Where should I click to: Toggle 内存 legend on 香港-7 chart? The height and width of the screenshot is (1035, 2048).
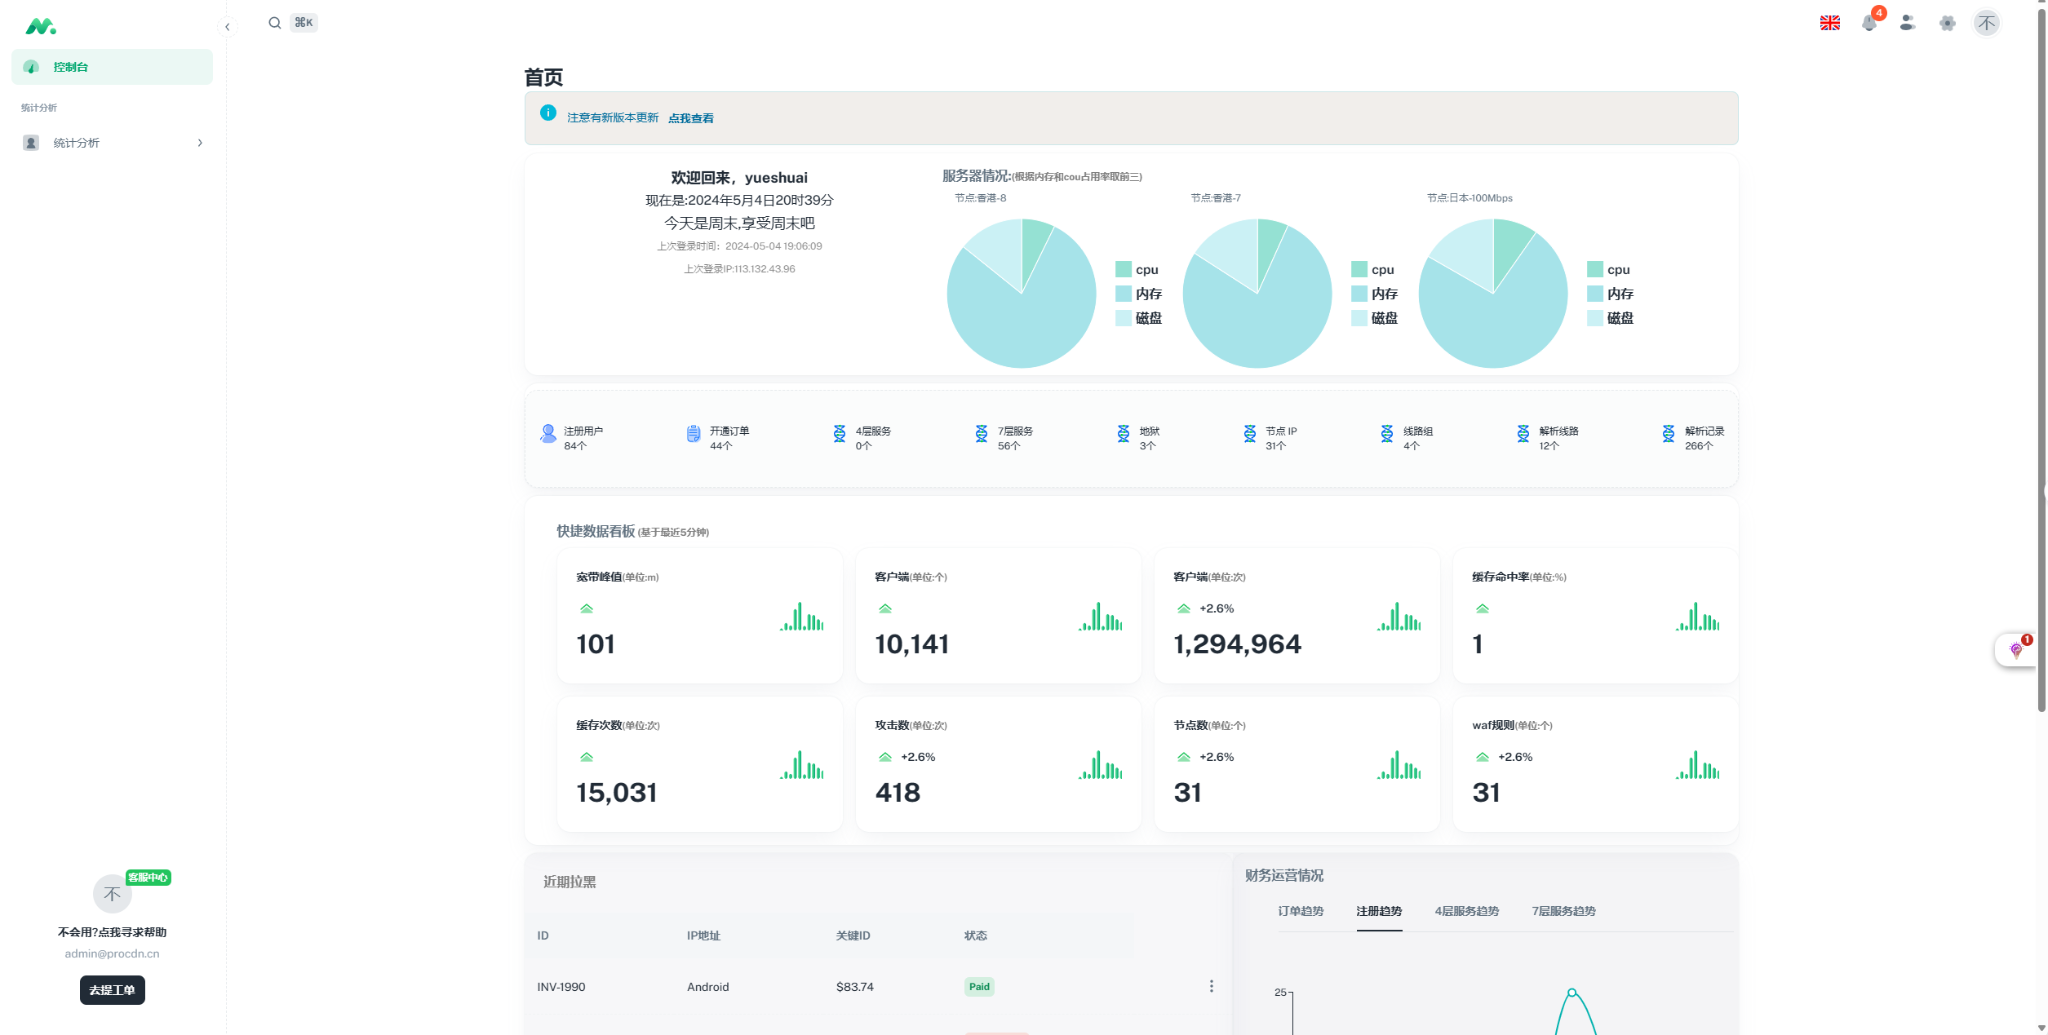(x=1373, y=294)
